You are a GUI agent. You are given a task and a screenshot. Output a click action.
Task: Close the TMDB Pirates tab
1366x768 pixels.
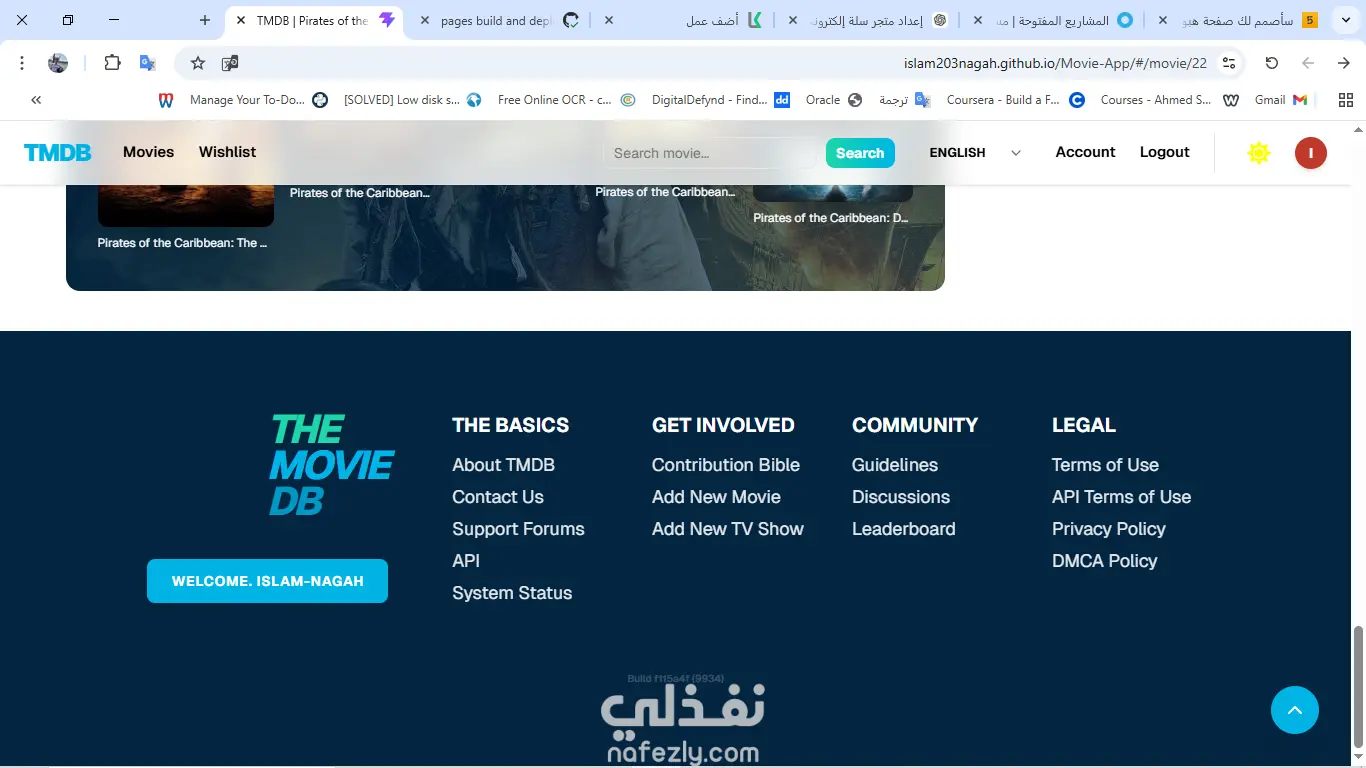pyautogui.click(x=241, y=20)
